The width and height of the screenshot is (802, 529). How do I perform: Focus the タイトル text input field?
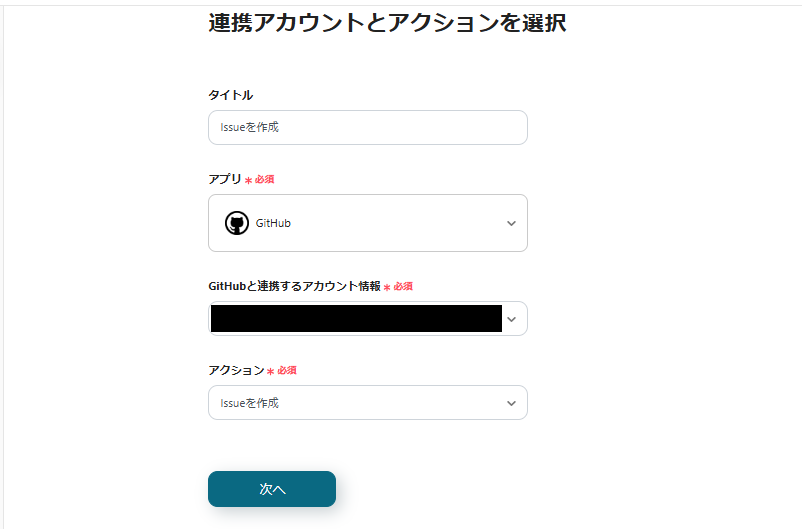point(367,127)
